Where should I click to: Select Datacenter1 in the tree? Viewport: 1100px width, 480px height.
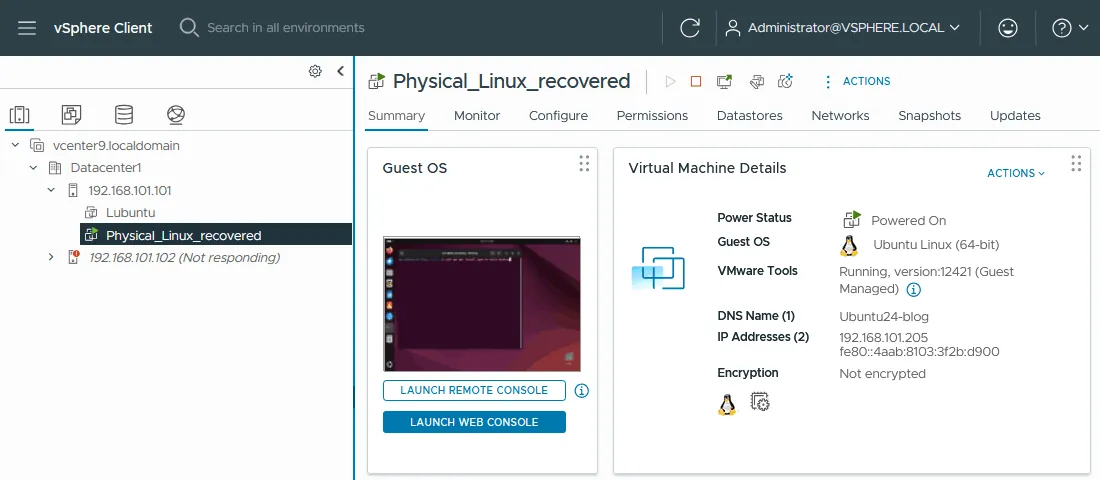106,168
